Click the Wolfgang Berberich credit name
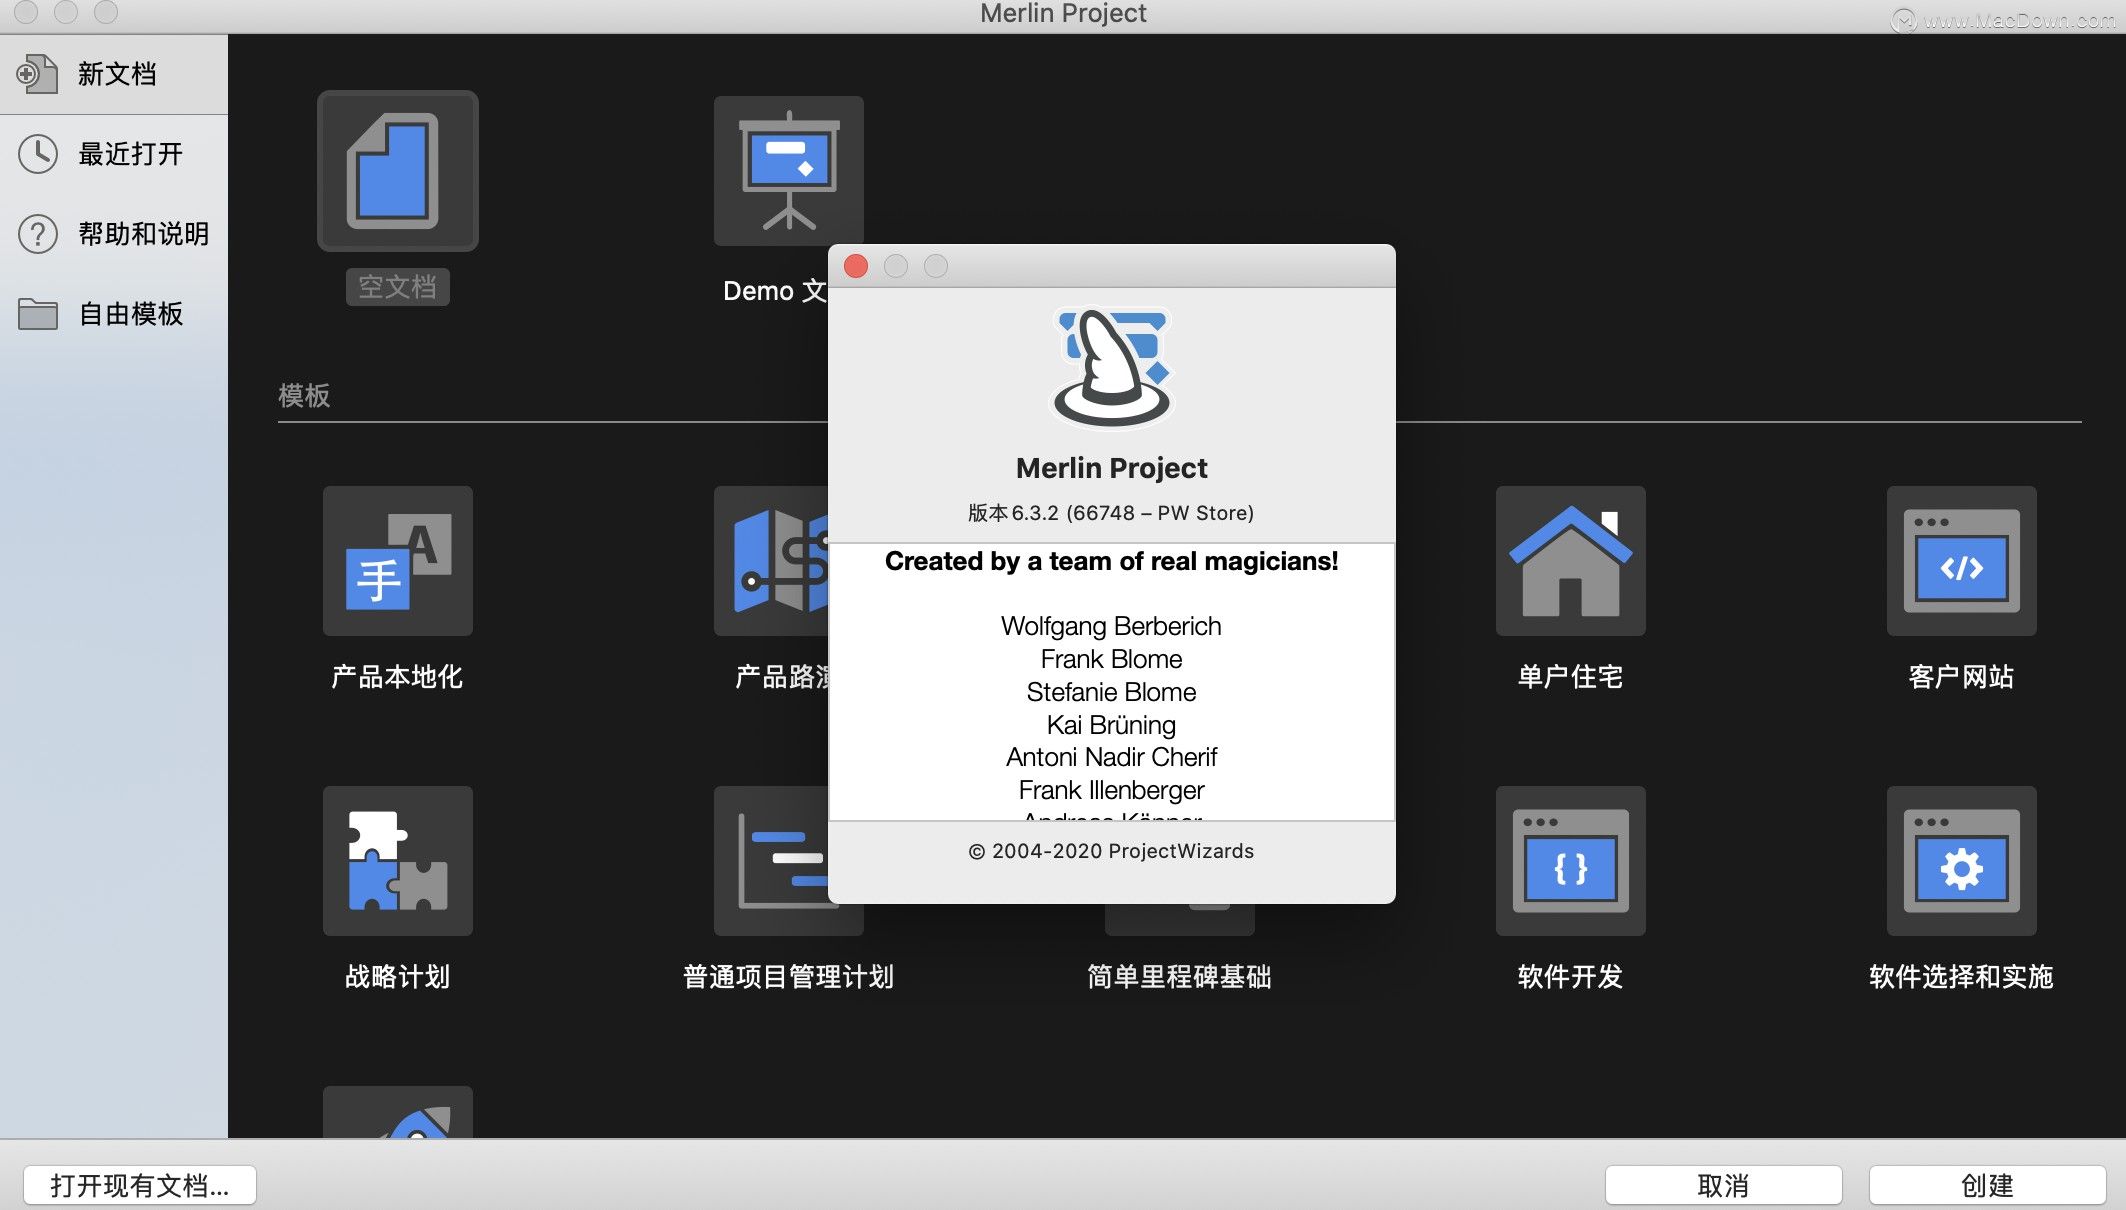This screenshot has height=1210, width=2126. click(x=1111, y=626)
